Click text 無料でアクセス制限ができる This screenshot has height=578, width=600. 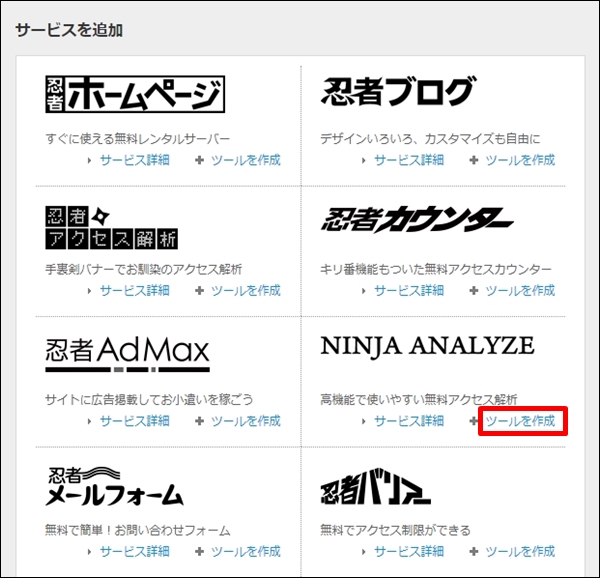395,530
